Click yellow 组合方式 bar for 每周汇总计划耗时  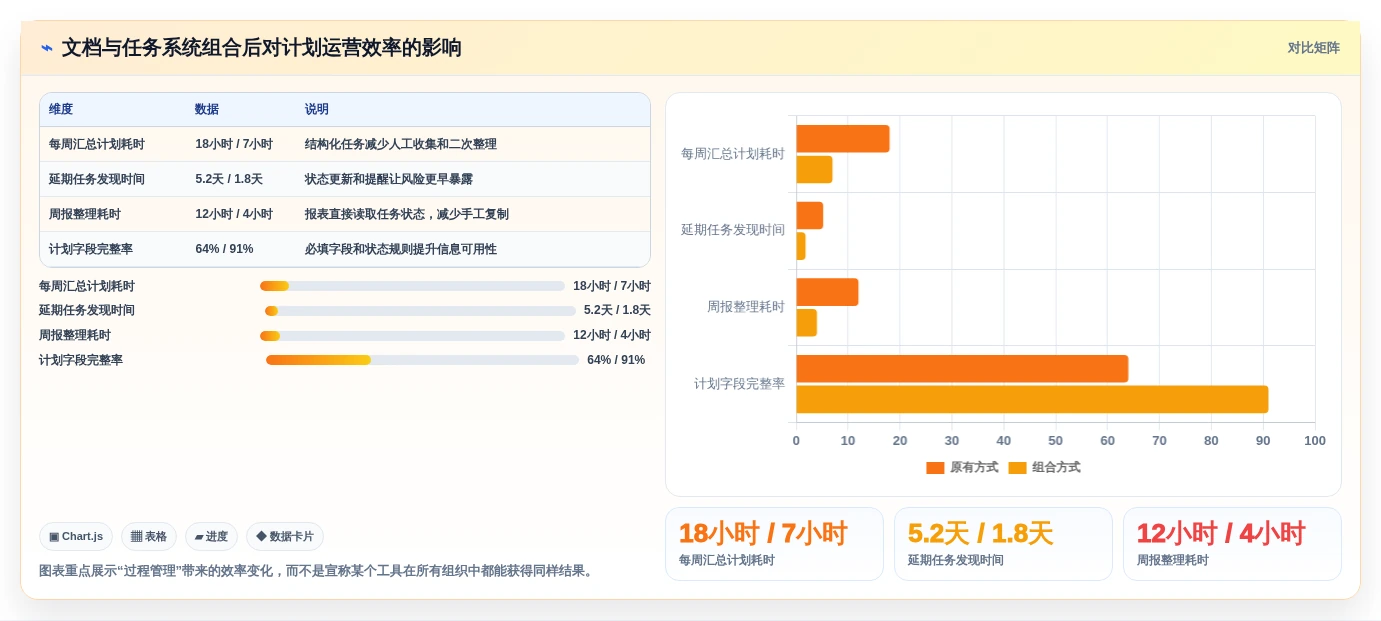click(814, 169)
